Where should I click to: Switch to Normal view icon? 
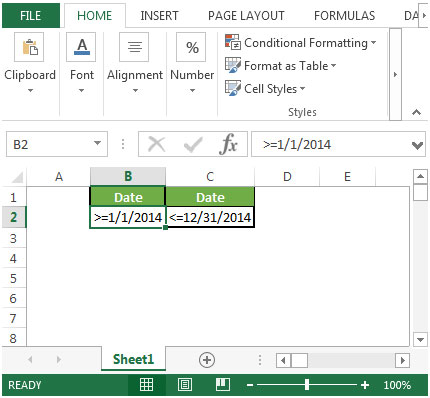146,385
